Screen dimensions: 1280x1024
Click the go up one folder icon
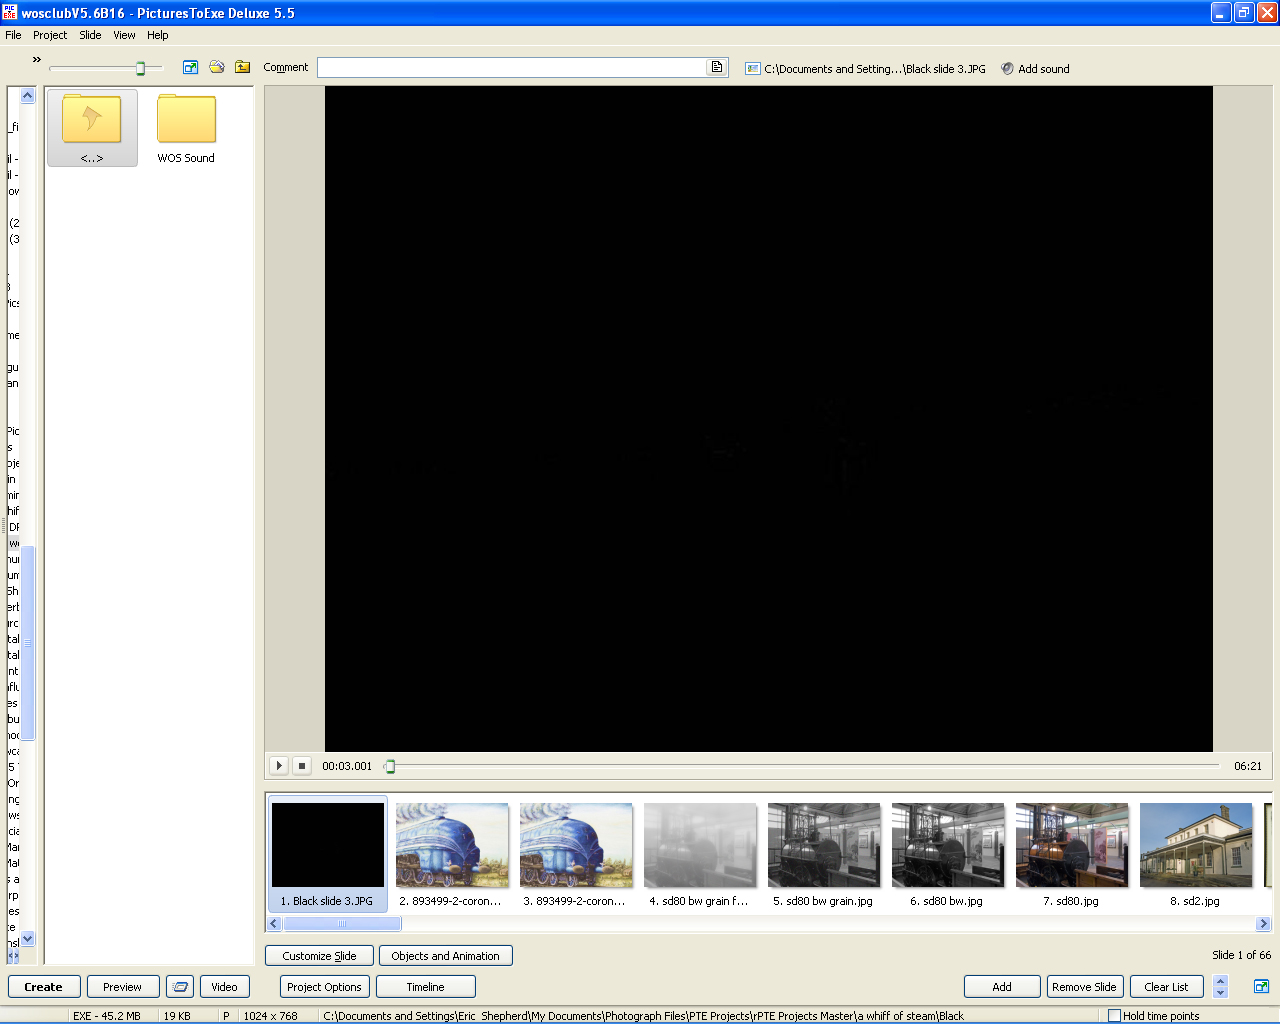[243, 67]
